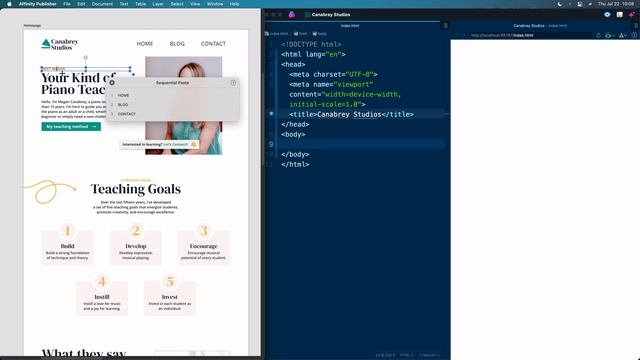
Task: Open the text size dropdown in preview bar
Action: click(x=623, y=36)
